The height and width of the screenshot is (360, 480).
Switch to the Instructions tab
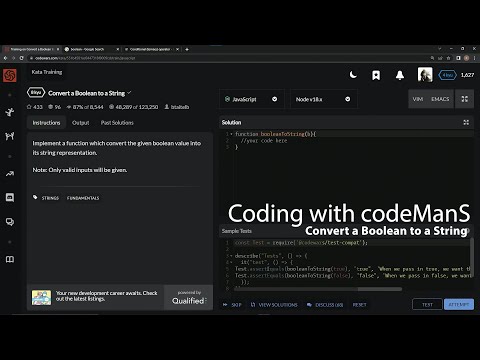pos(46,123)
